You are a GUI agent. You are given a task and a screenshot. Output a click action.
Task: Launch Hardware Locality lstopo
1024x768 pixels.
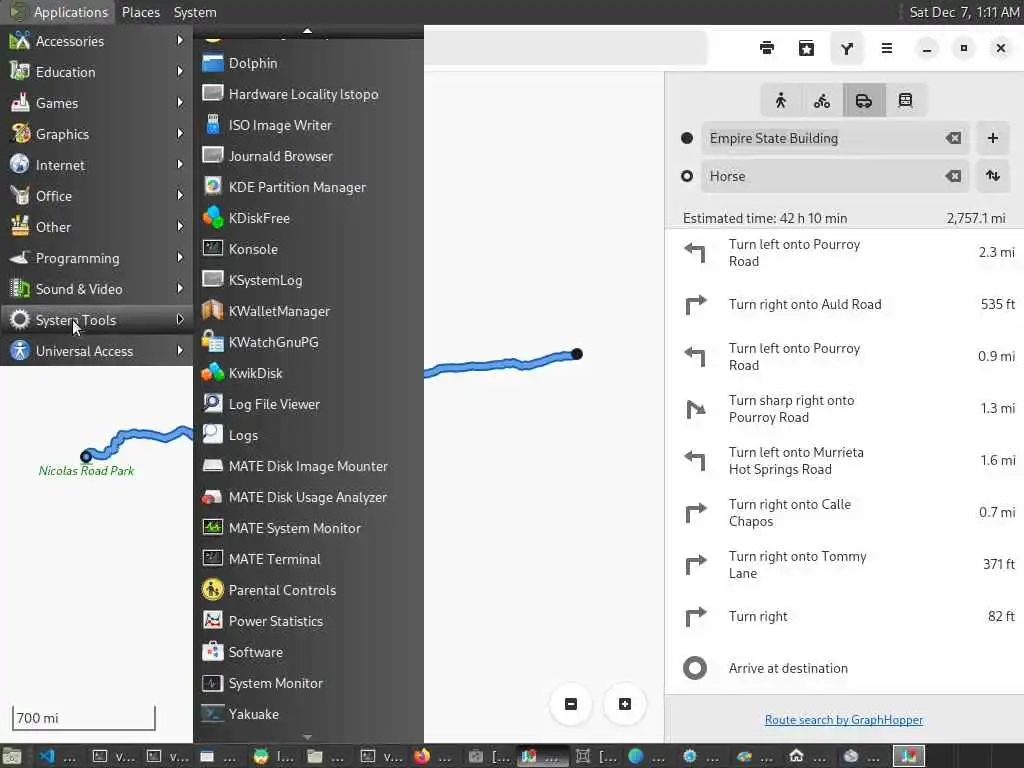pos(309,94)
